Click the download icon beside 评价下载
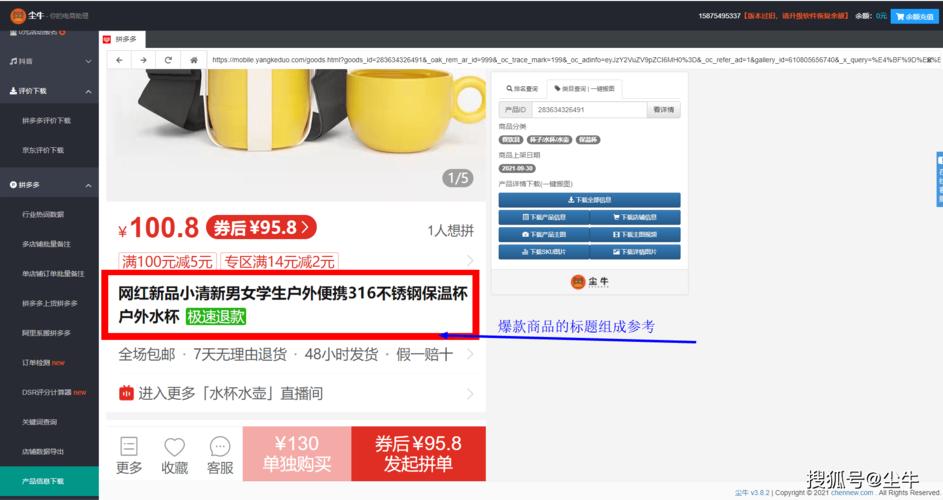Screen dimensions: 943x500 (x=13, y=91)
